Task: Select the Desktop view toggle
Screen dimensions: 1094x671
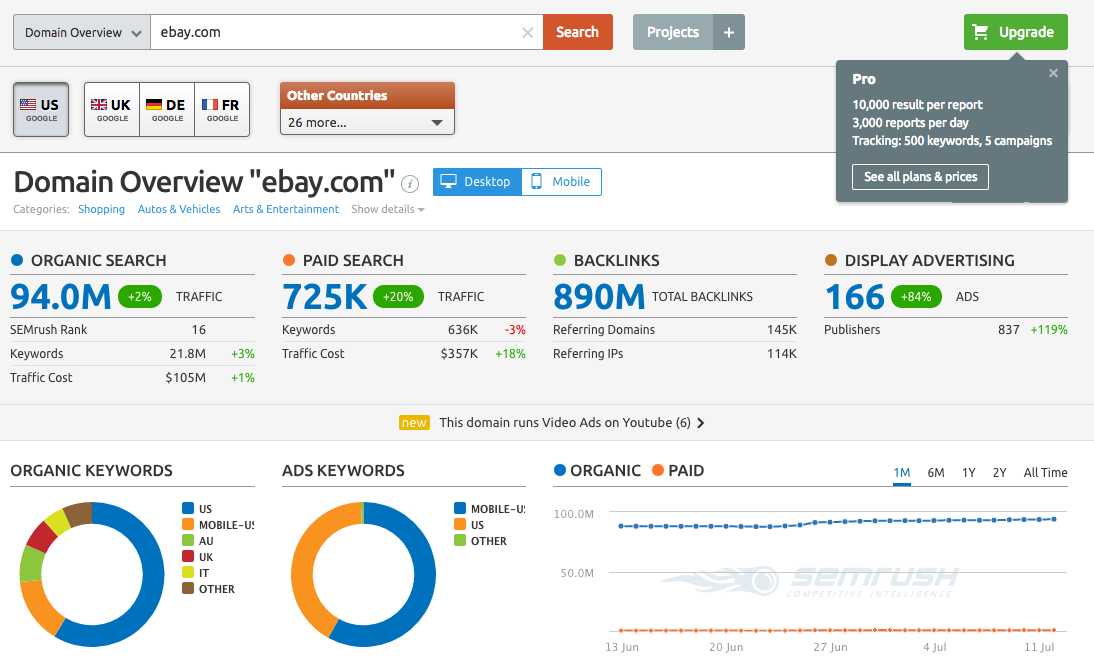Action: tap(477, 182)
